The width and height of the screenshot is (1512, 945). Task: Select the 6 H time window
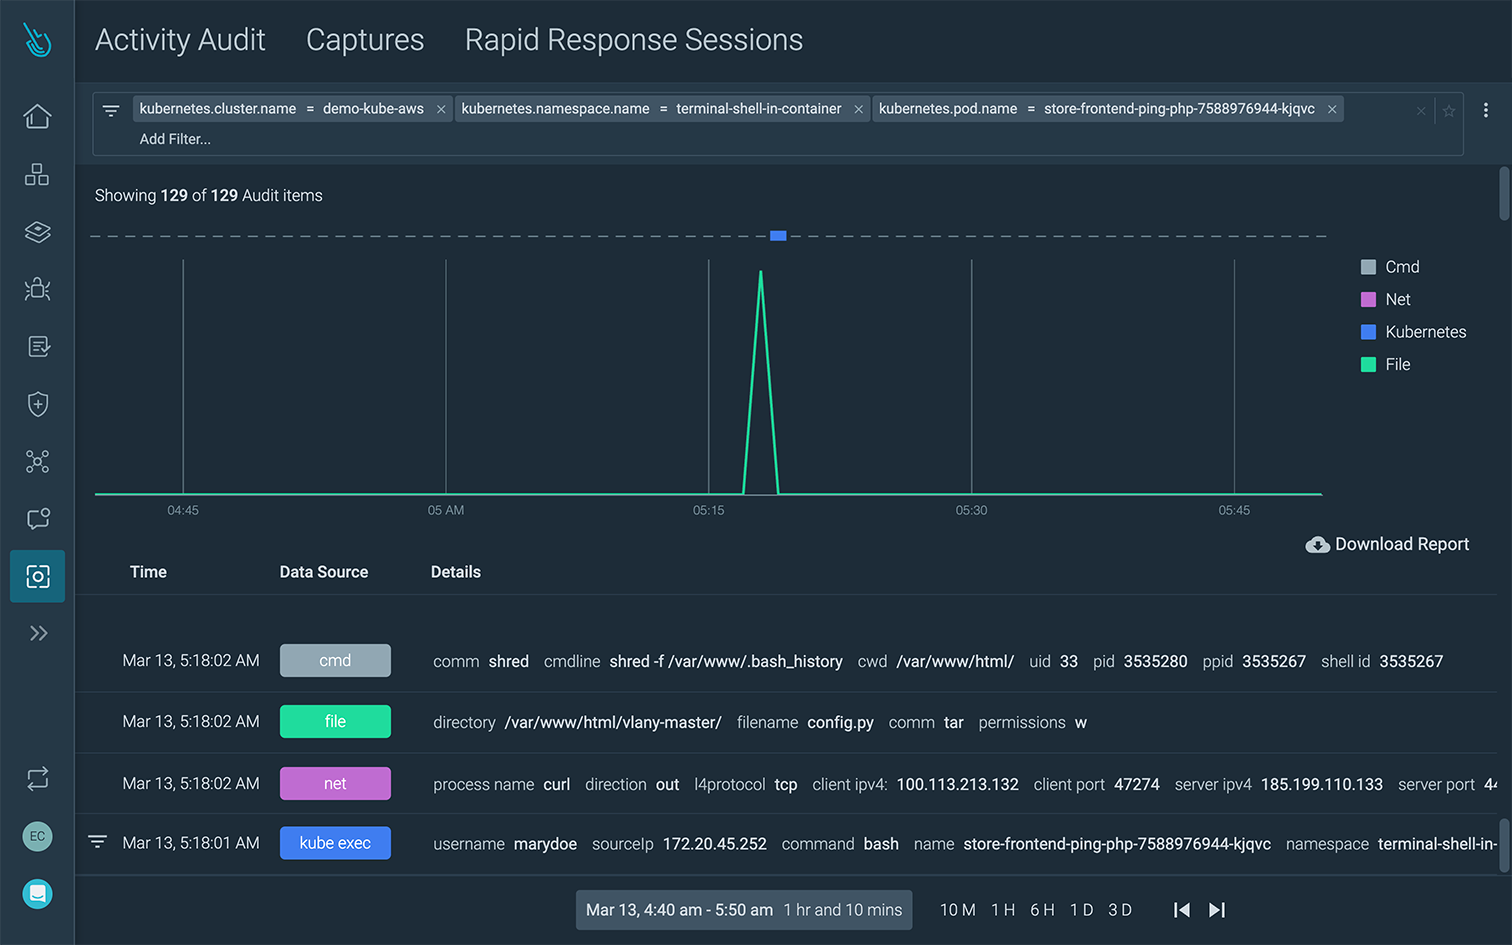1042,910
